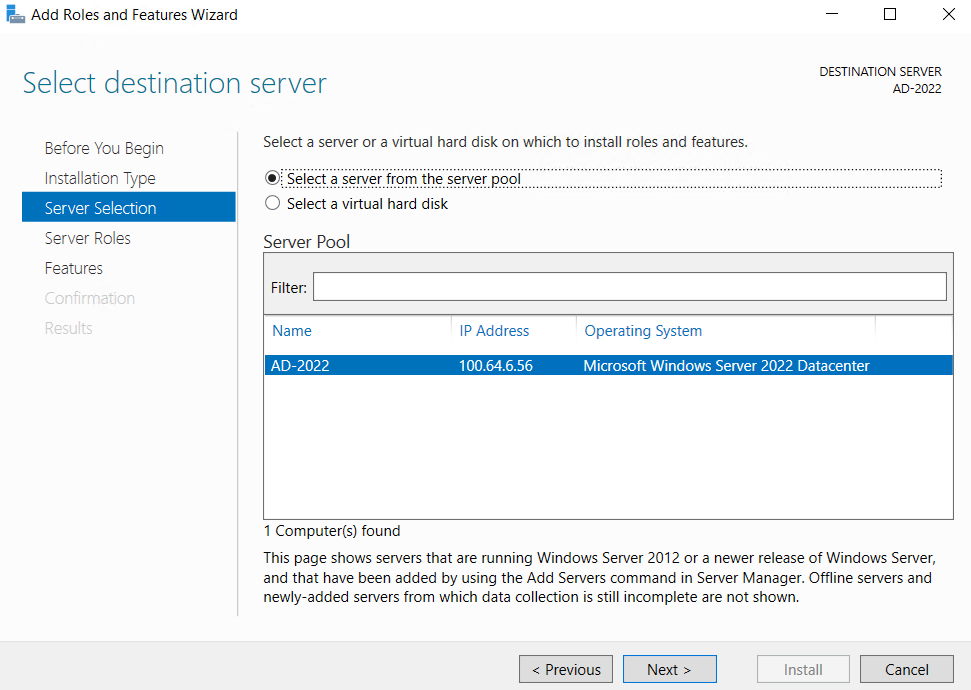Click the Filter text box
971x690 pixels.
tap(629, 287)
